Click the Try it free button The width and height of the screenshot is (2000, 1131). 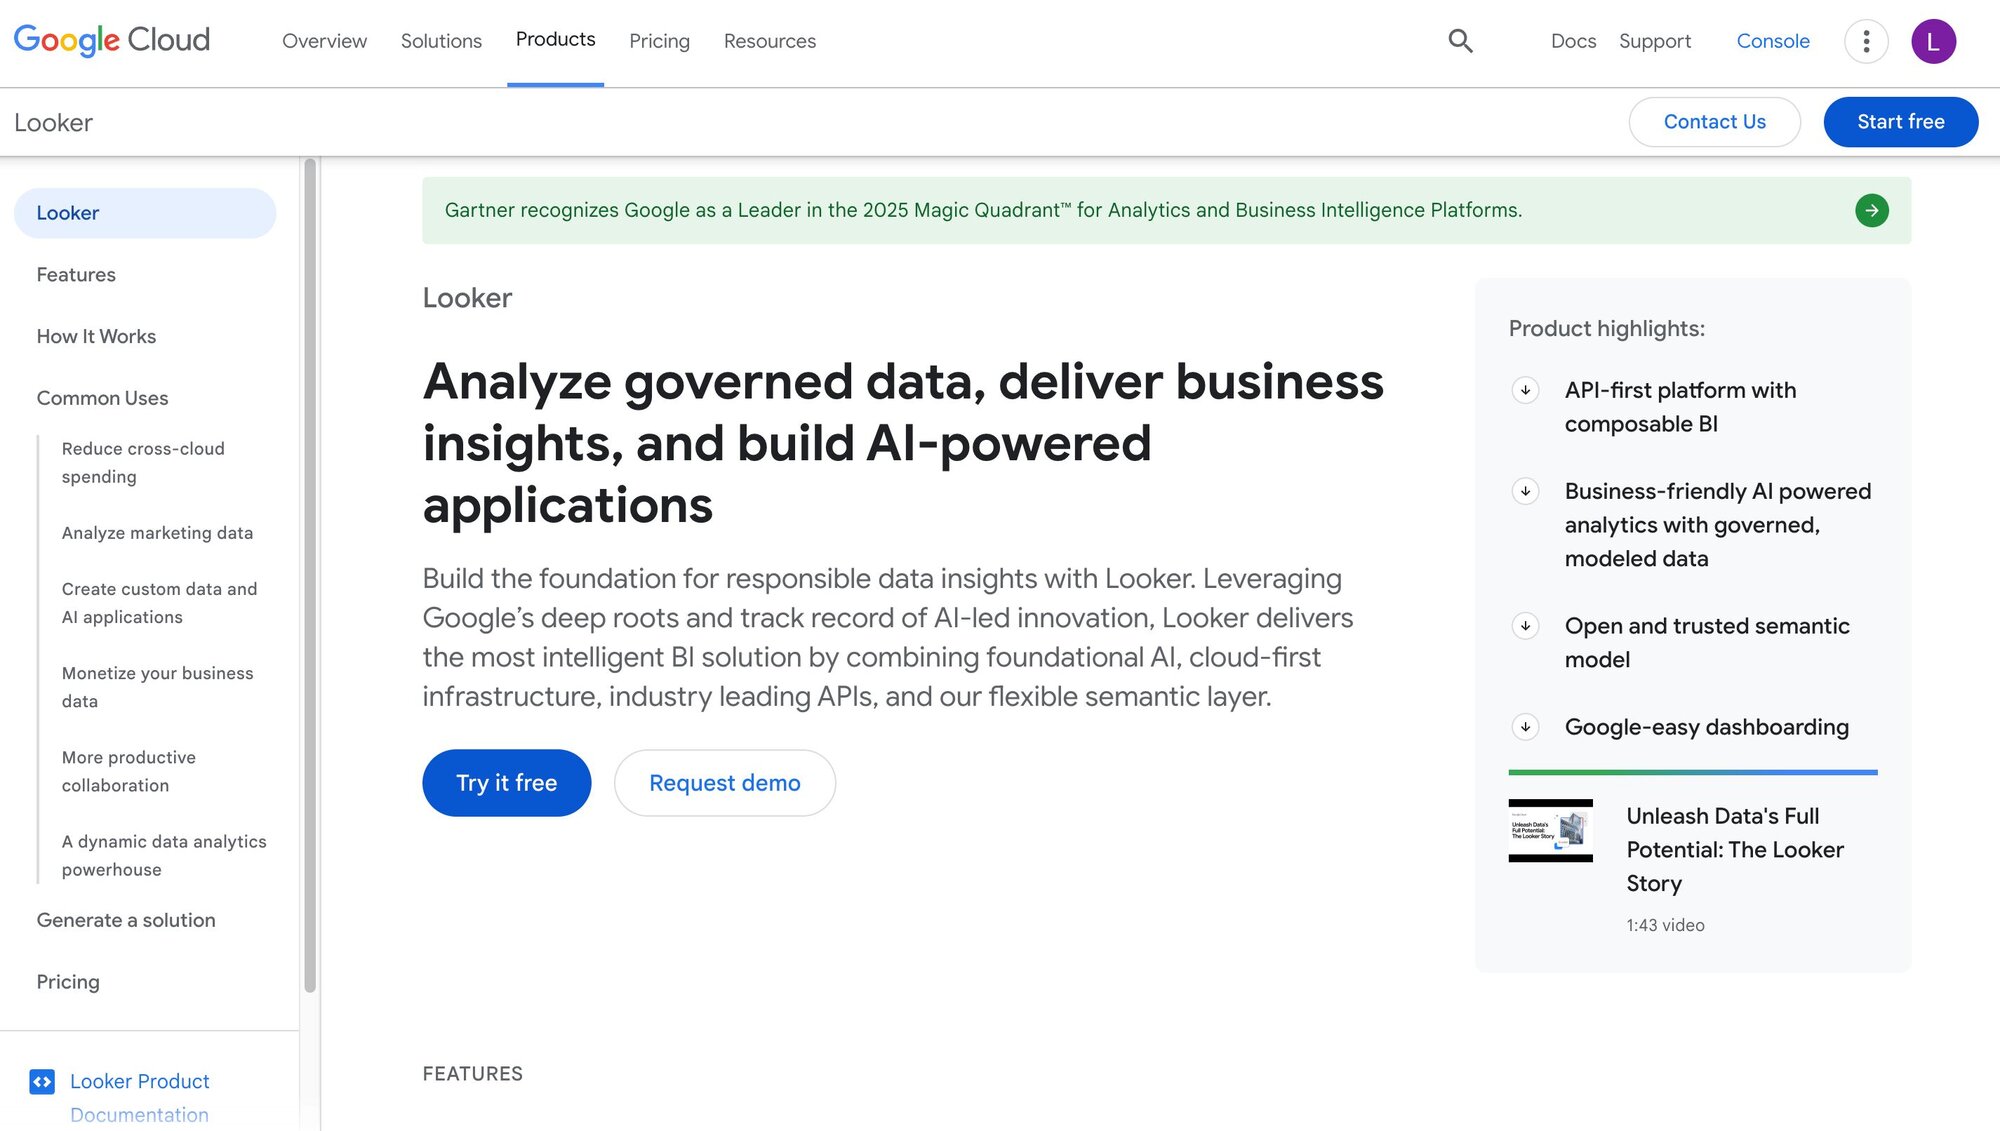click(506, 783)
